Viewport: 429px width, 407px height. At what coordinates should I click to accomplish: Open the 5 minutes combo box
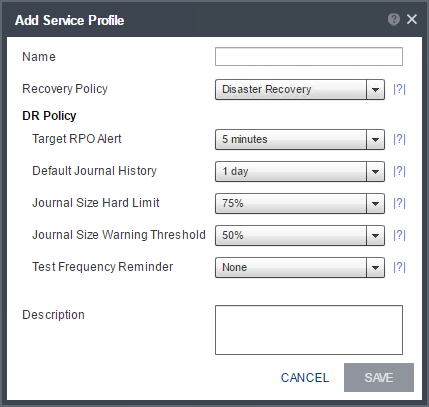tap(300, 139)
